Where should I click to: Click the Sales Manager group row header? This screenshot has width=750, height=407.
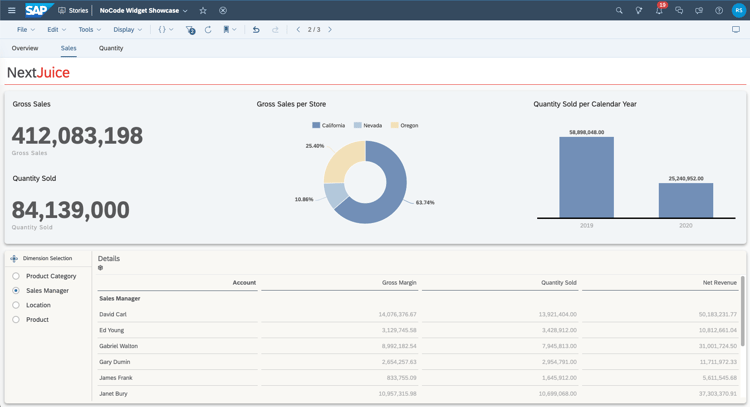pyautogui.click(x=120, y=298)
